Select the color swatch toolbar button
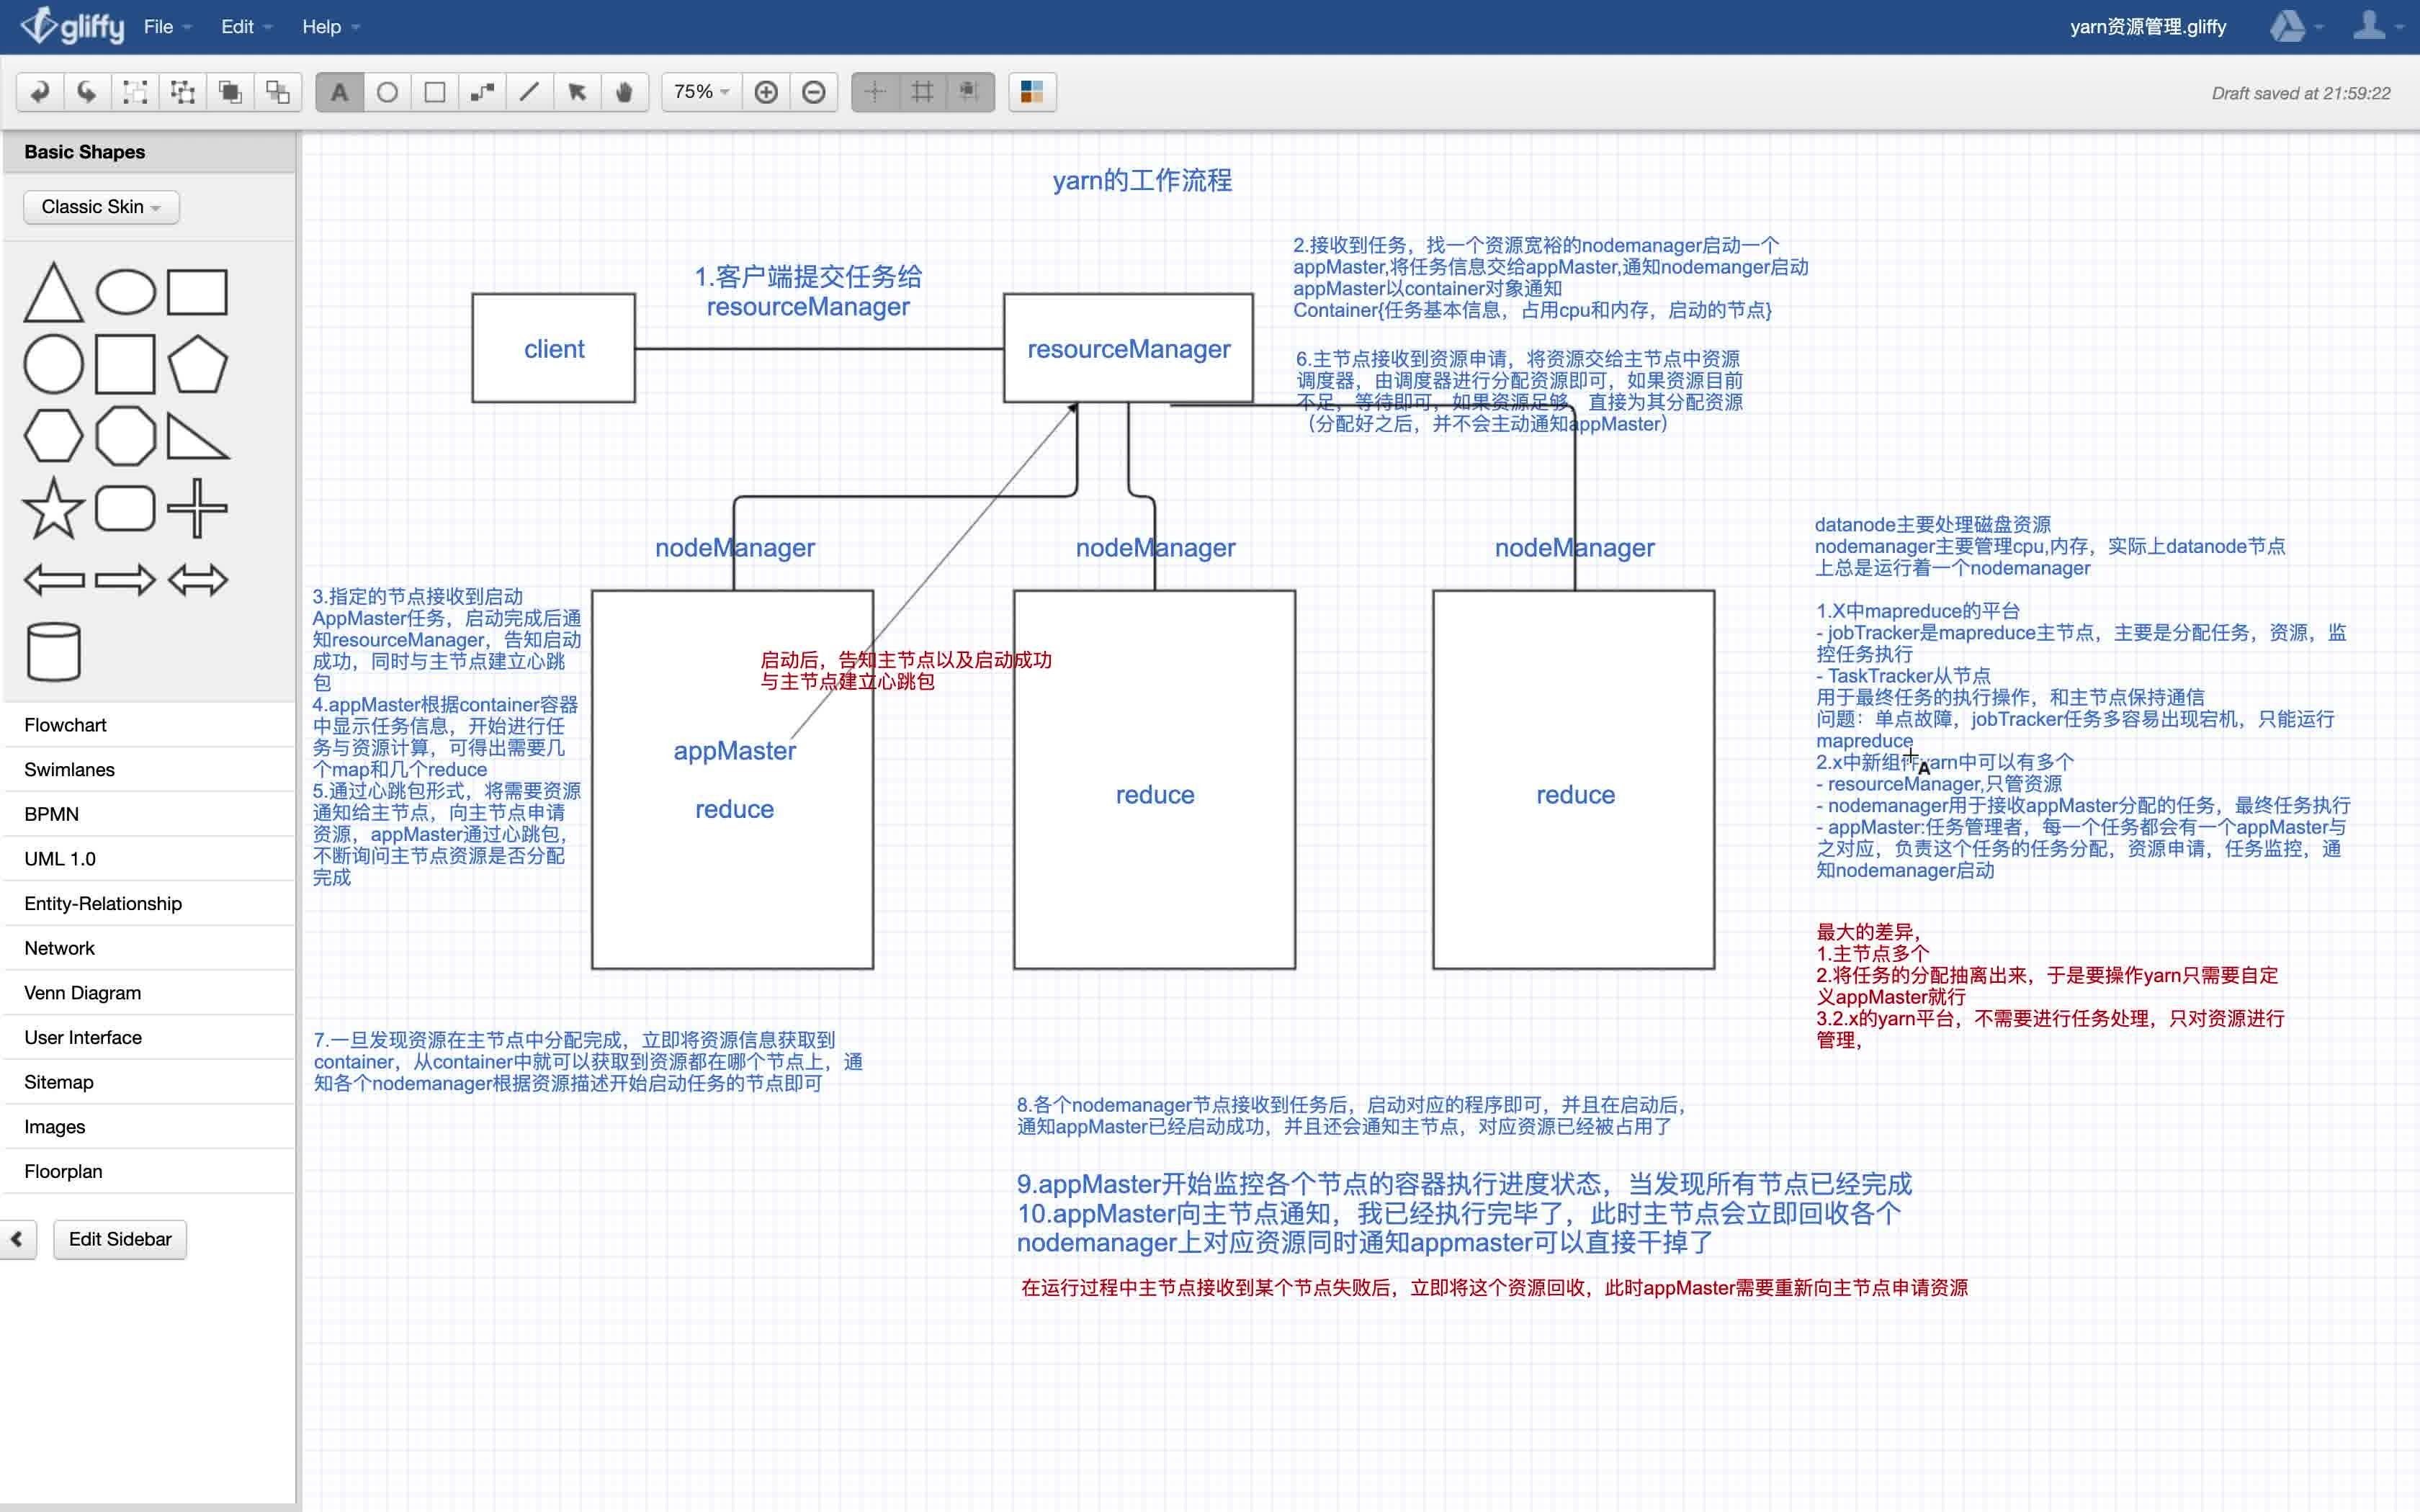 click(1030, 91)
